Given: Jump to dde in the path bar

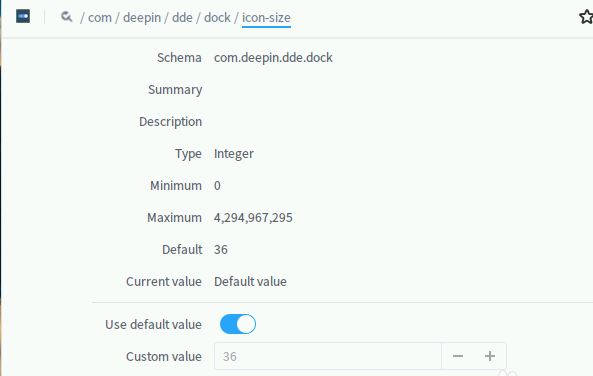Looking at the screenshot, I should pos(182,17).
